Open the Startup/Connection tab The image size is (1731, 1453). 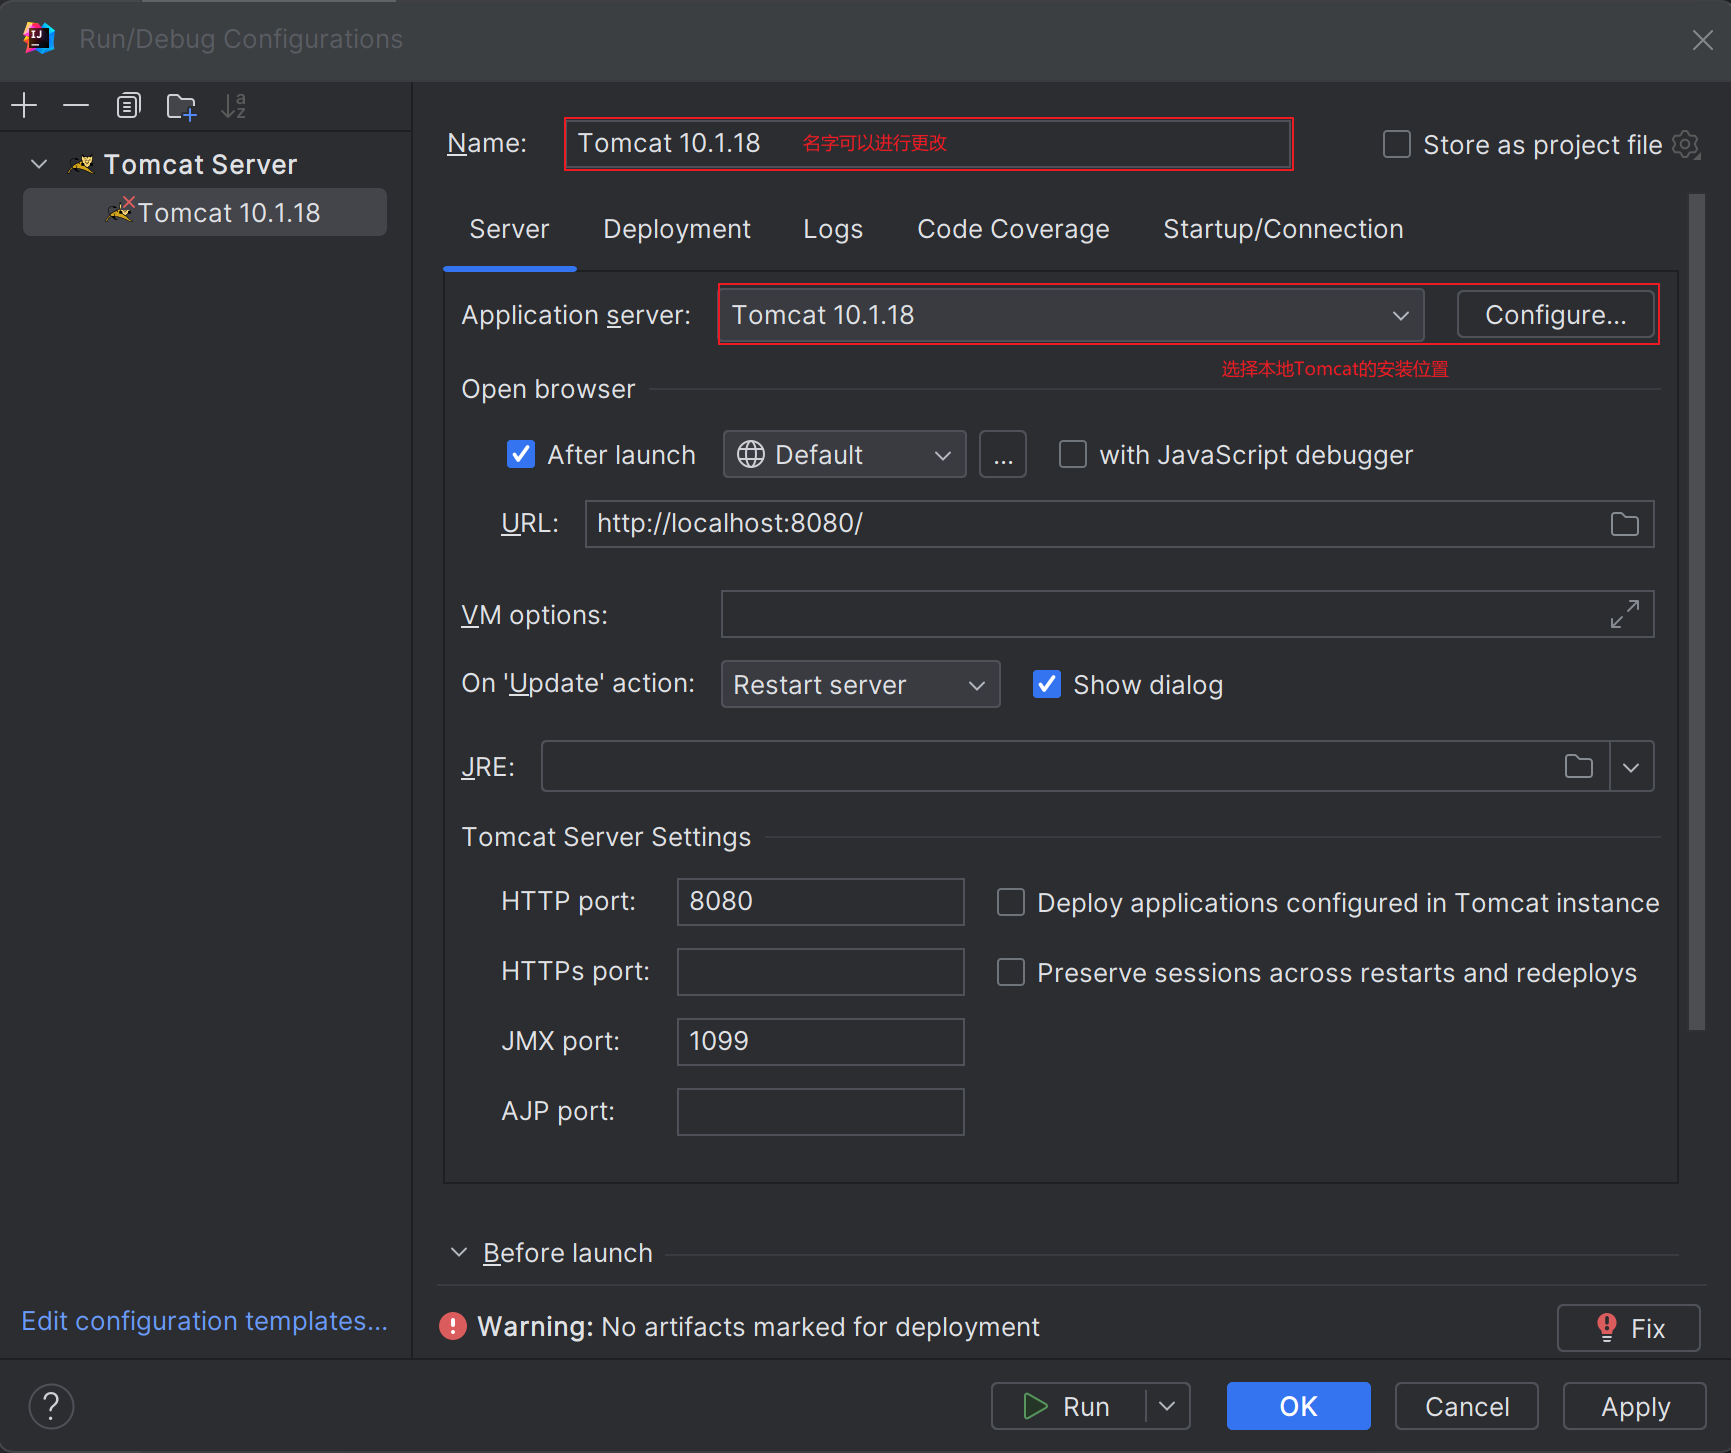(x=1282, y=229)
